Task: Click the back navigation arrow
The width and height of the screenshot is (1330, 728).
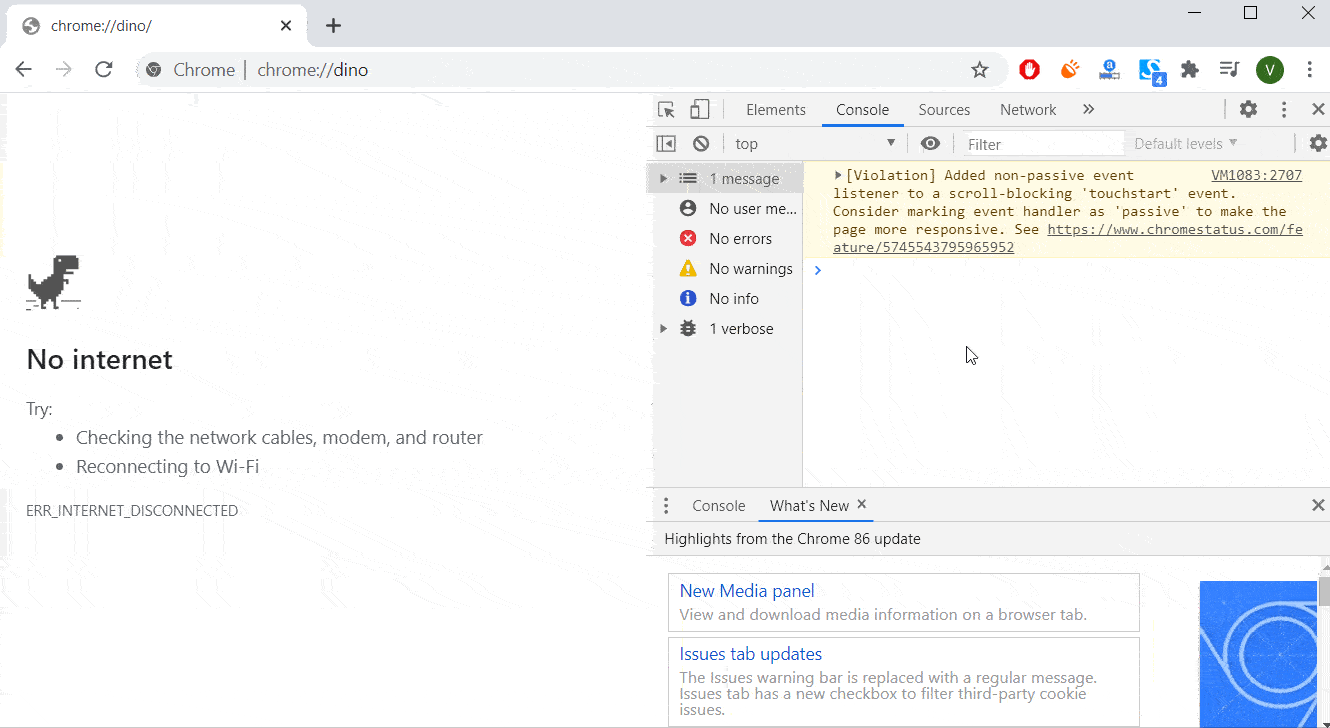Action: tap(24, 69)
